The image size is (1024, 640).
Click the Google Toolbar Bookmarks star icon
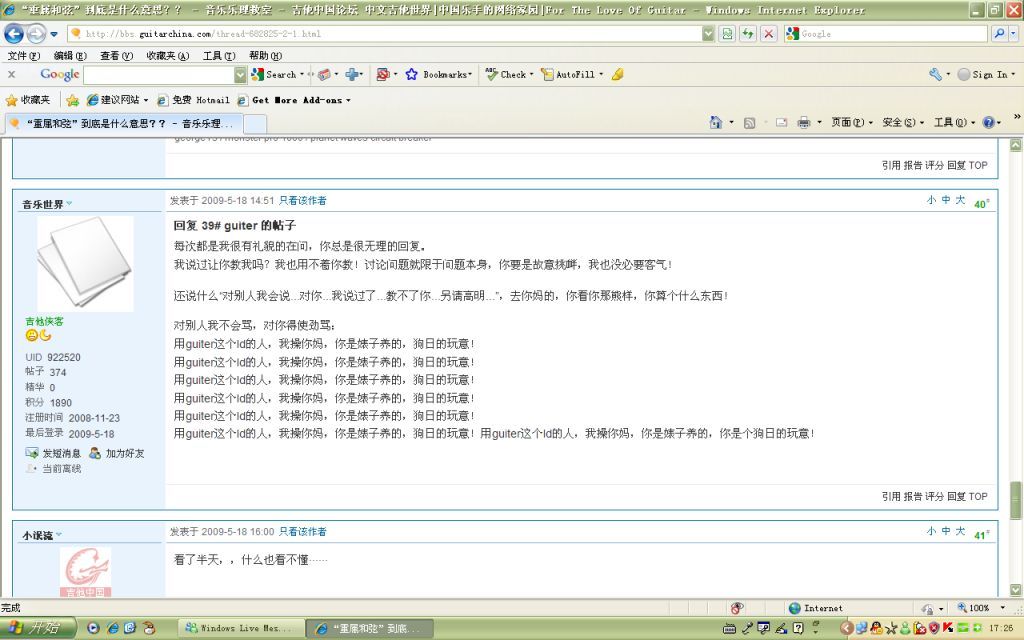(x=411, y=74)
